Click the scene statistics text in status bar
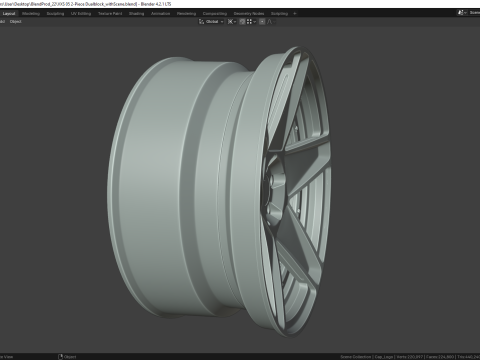The width and height of the screenshot is (480, 360). (410, 357)
